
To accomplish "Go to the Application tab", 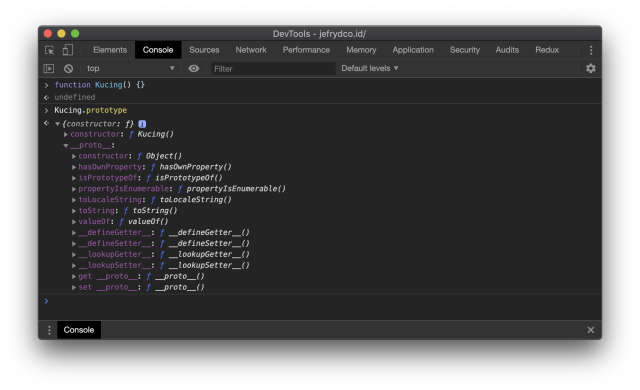I will (x=413, y=50).
